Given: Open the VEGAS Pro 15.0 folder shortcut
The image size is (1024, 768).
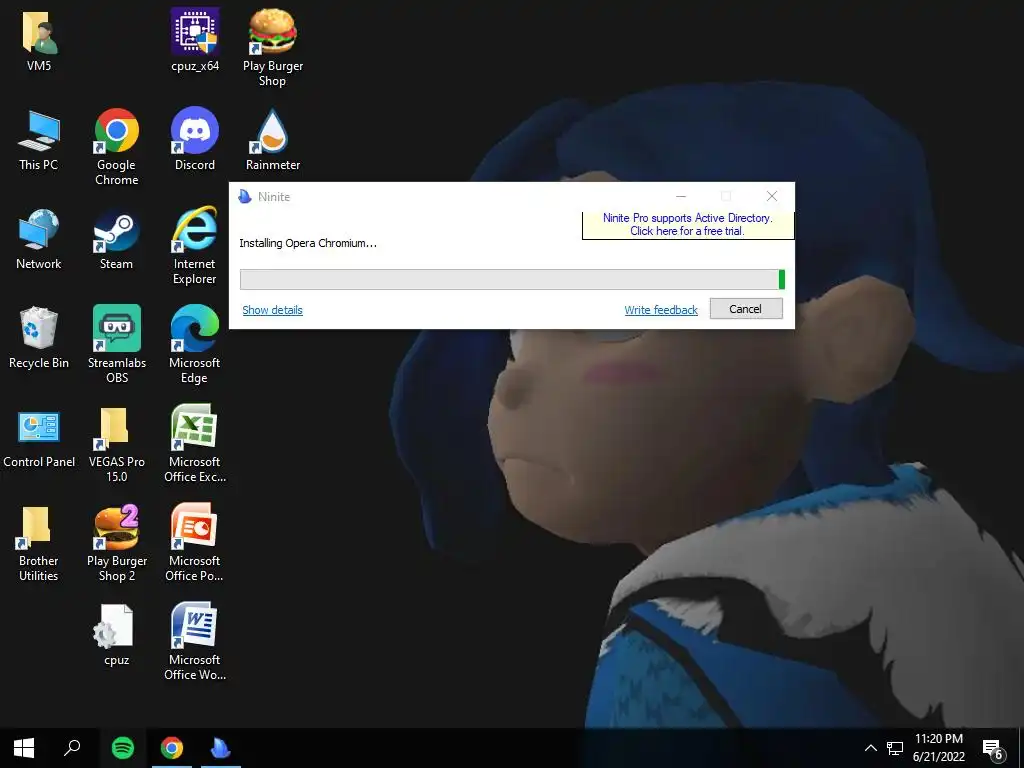Looking at the screenshot, I should 116,444.
